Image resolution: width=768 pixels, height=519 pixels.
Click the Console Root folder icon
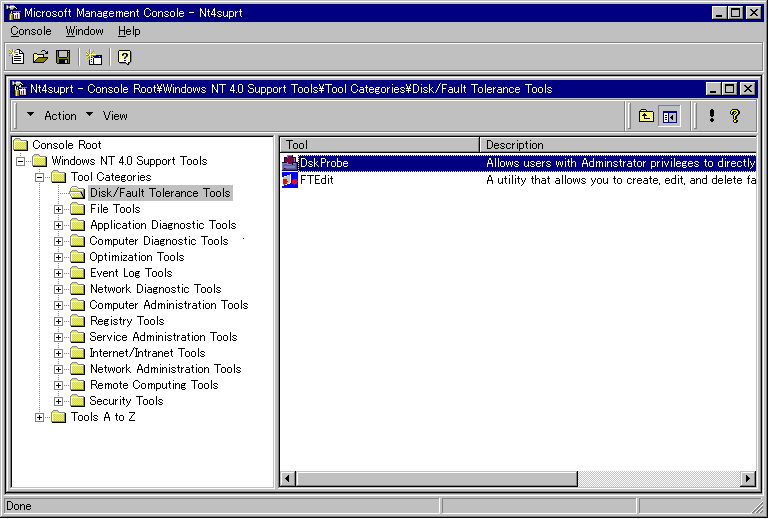click(21, 145)
